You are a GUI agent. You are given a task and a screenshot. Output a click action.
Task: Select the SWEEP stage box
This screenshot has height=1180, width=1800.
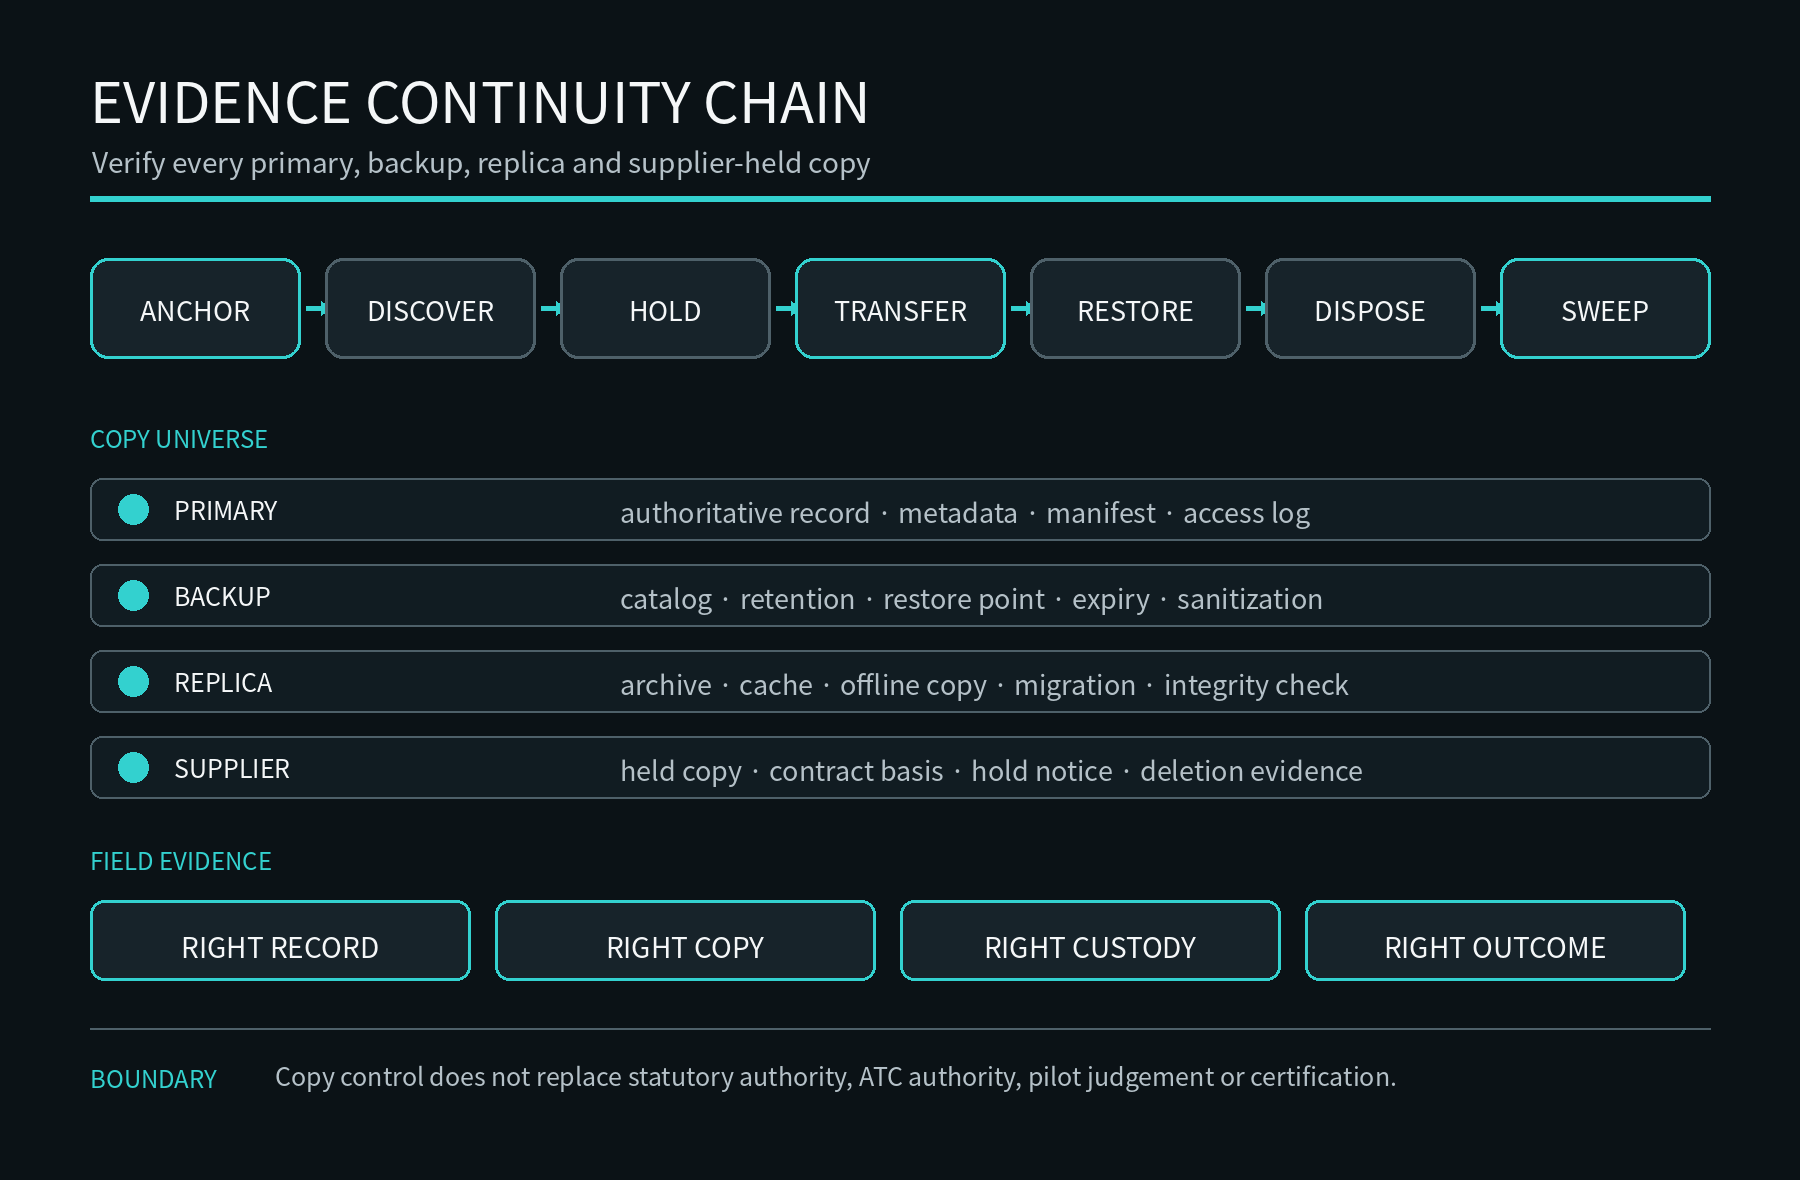tap(1605, 309)
